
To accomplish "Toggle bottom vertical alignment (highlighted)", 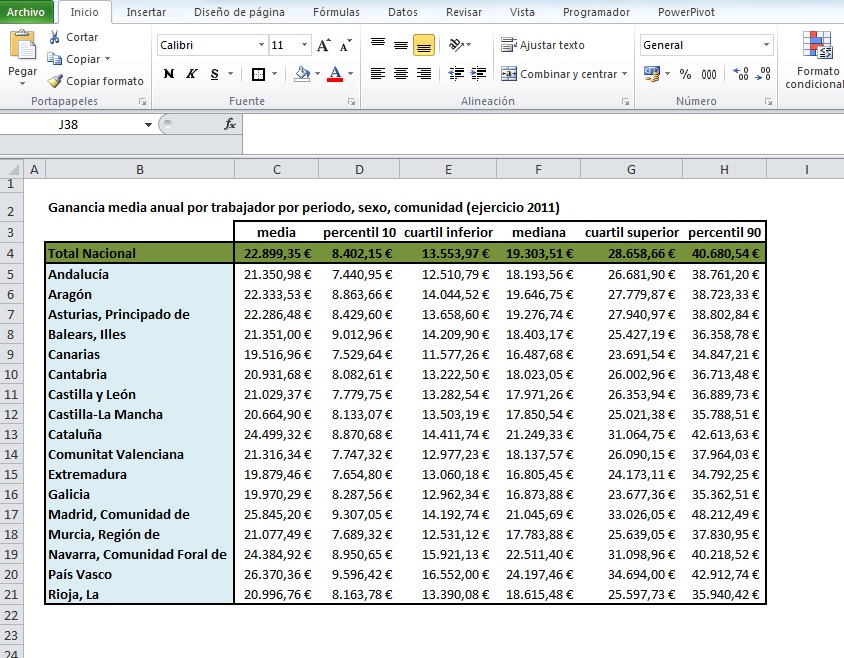I will (x=424, y=45).
